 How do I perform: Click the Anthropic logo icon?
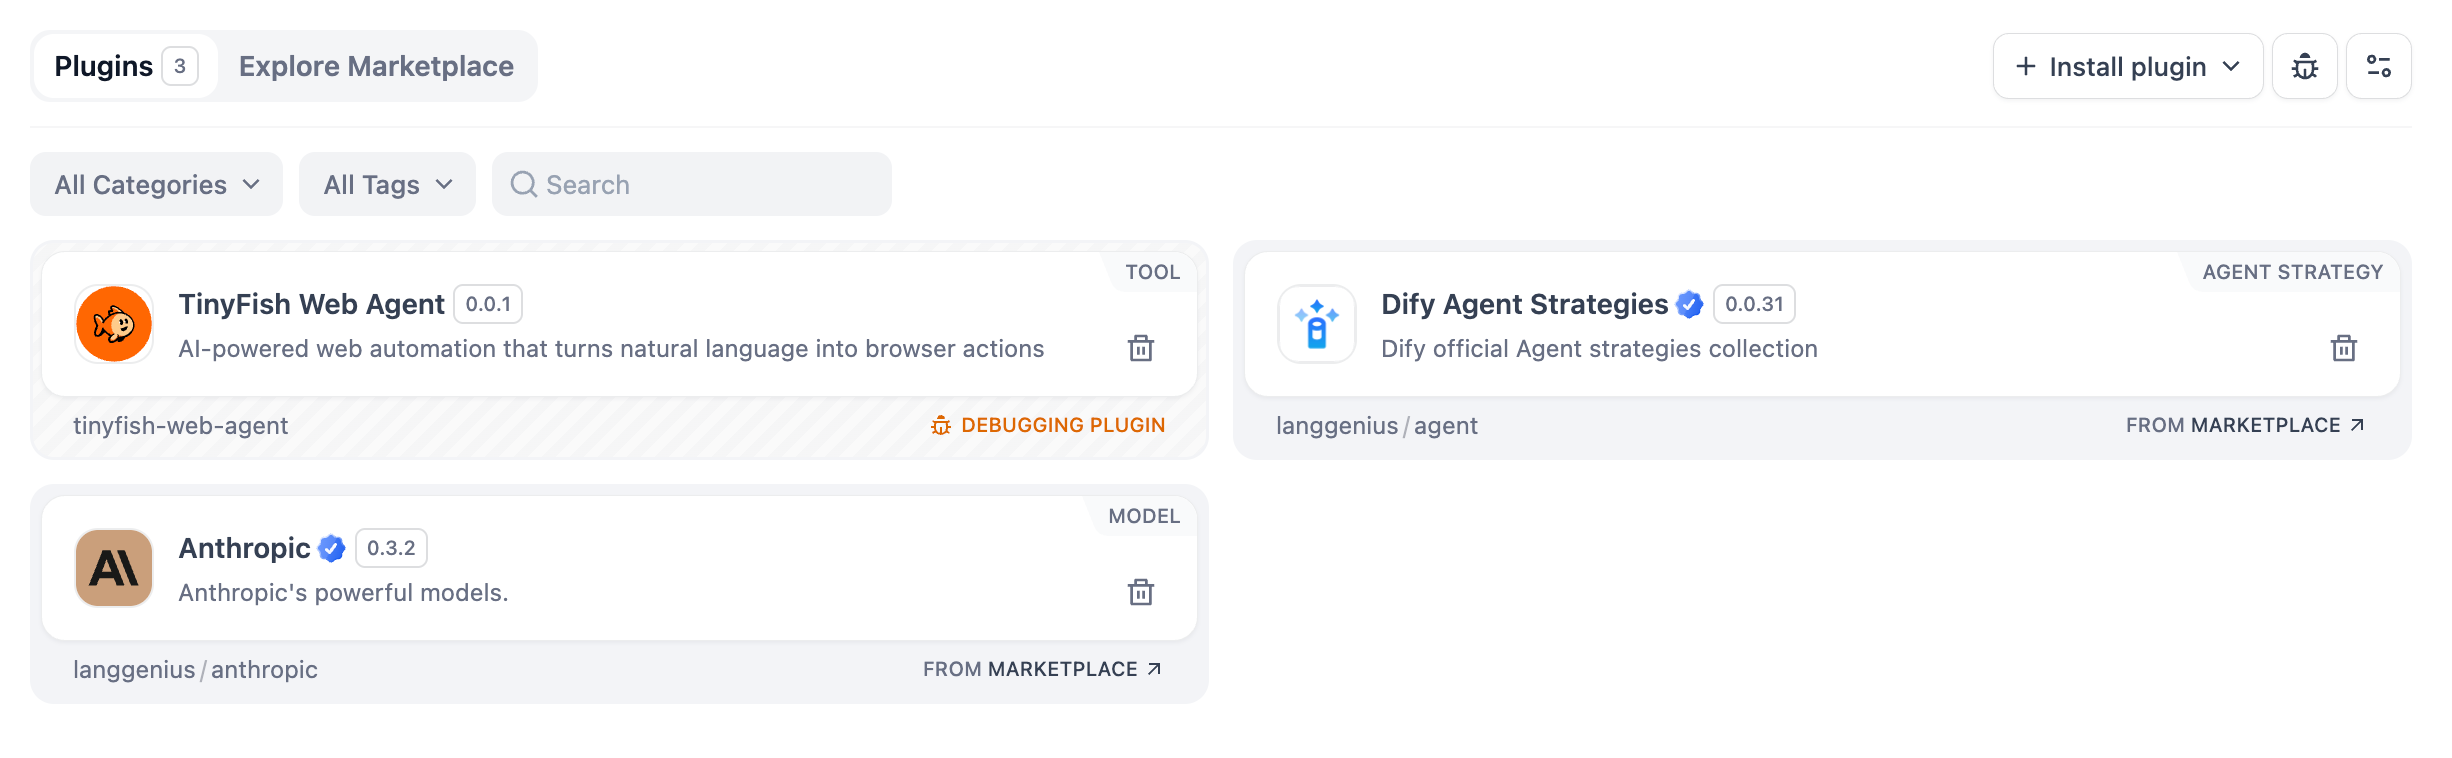click(x=114, y=568)
